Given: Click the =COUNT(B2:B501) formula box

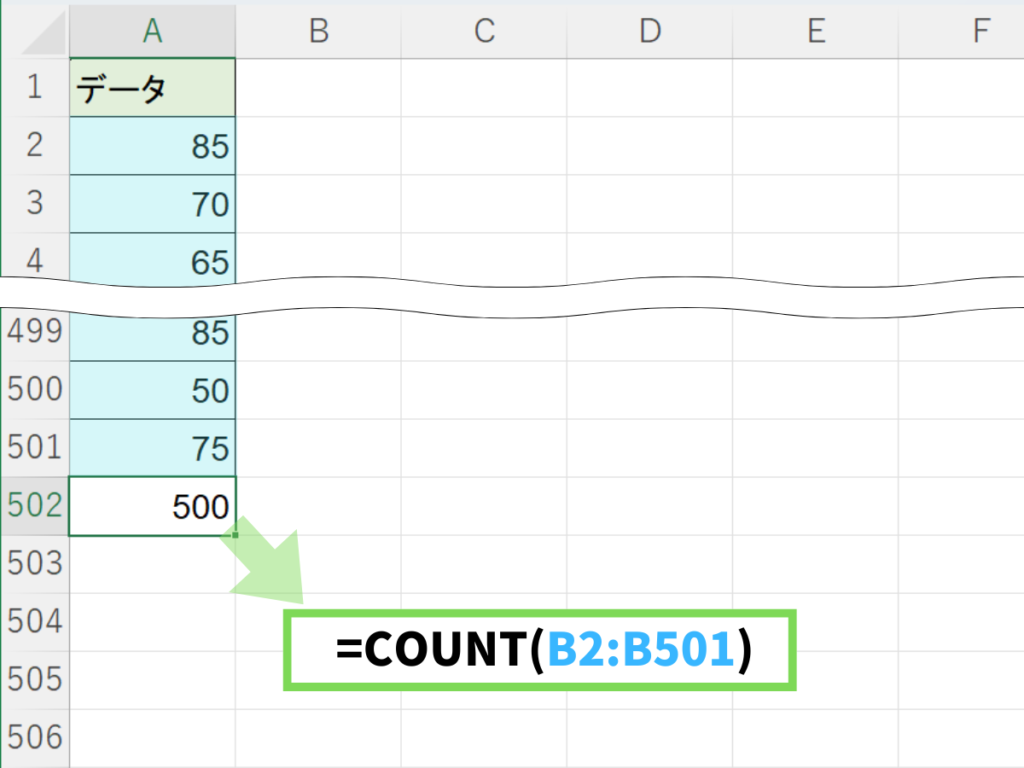Looking at the screenshot, I should (x=540, y=650).
